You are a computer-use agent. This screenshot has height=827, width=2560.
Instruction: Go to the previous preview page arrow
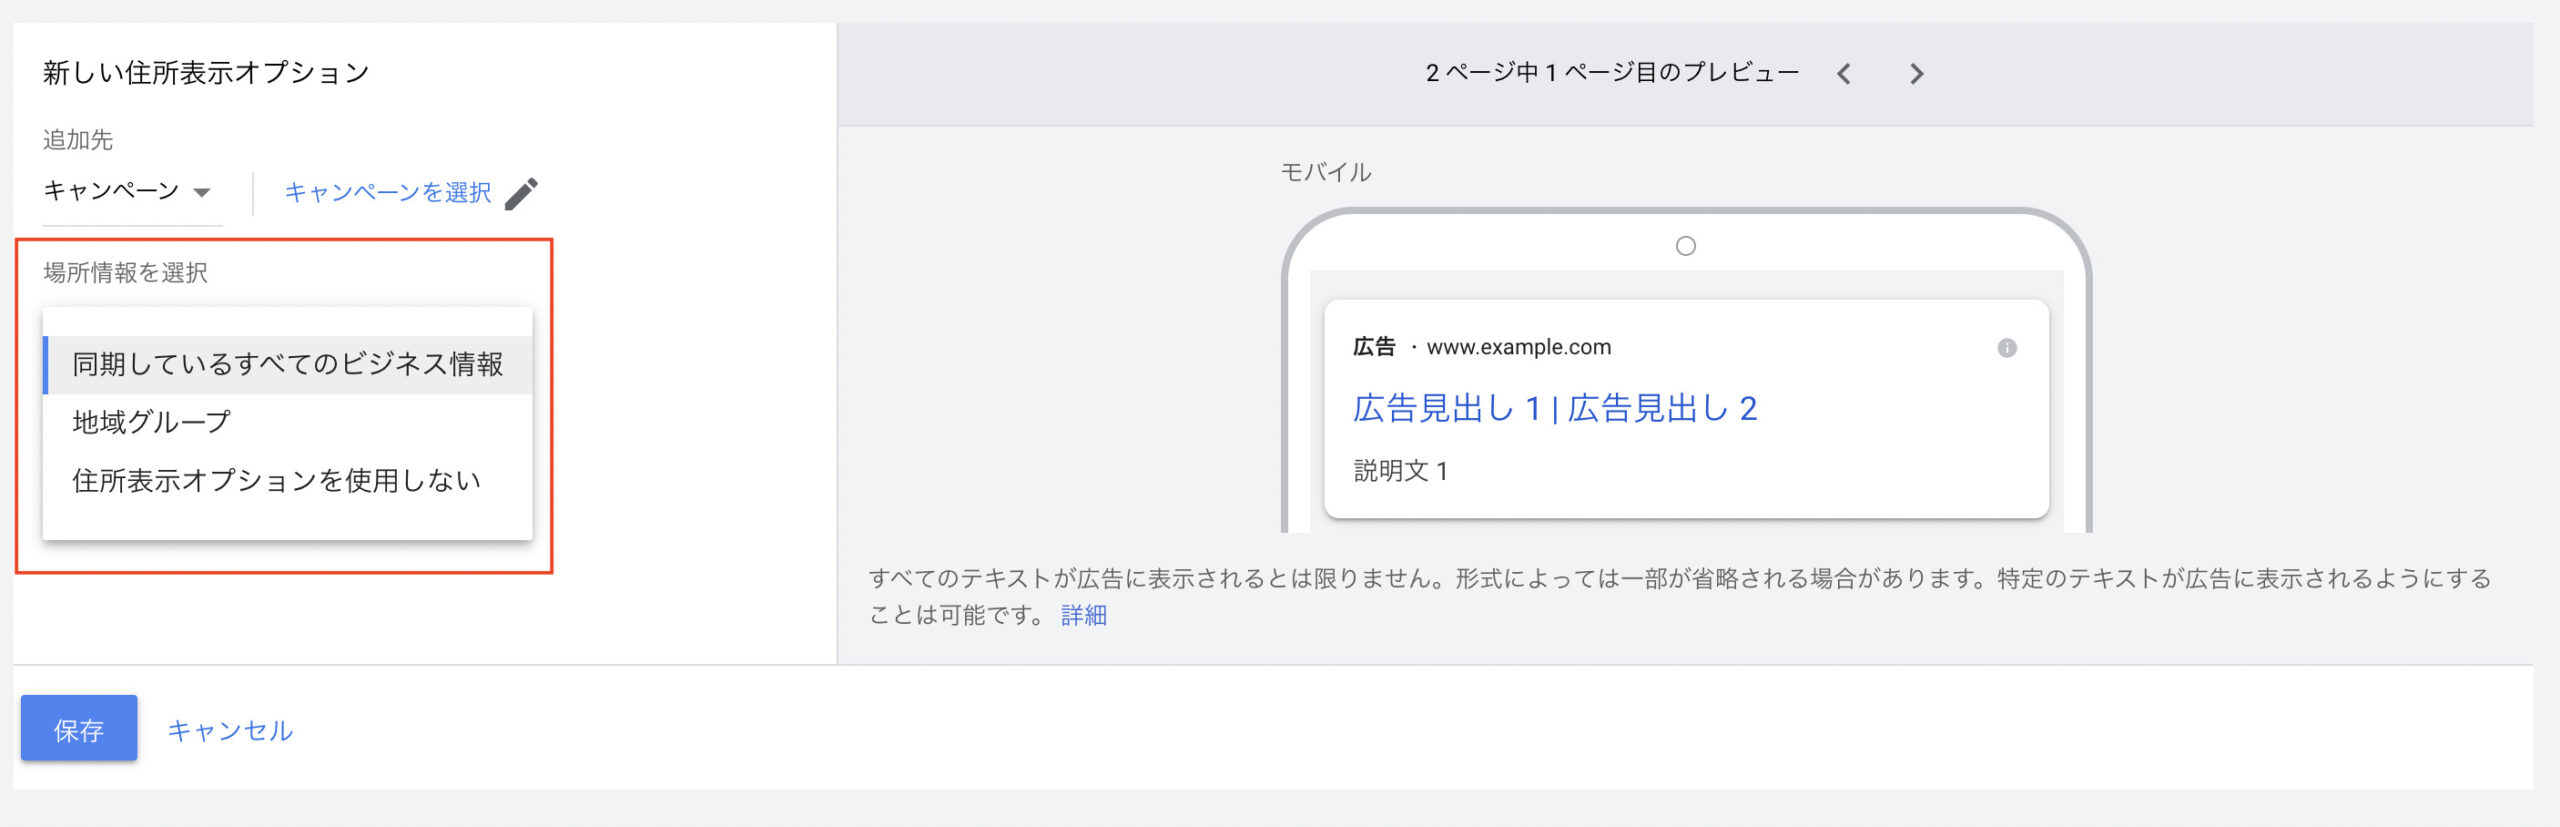[x=1844, y=74]
